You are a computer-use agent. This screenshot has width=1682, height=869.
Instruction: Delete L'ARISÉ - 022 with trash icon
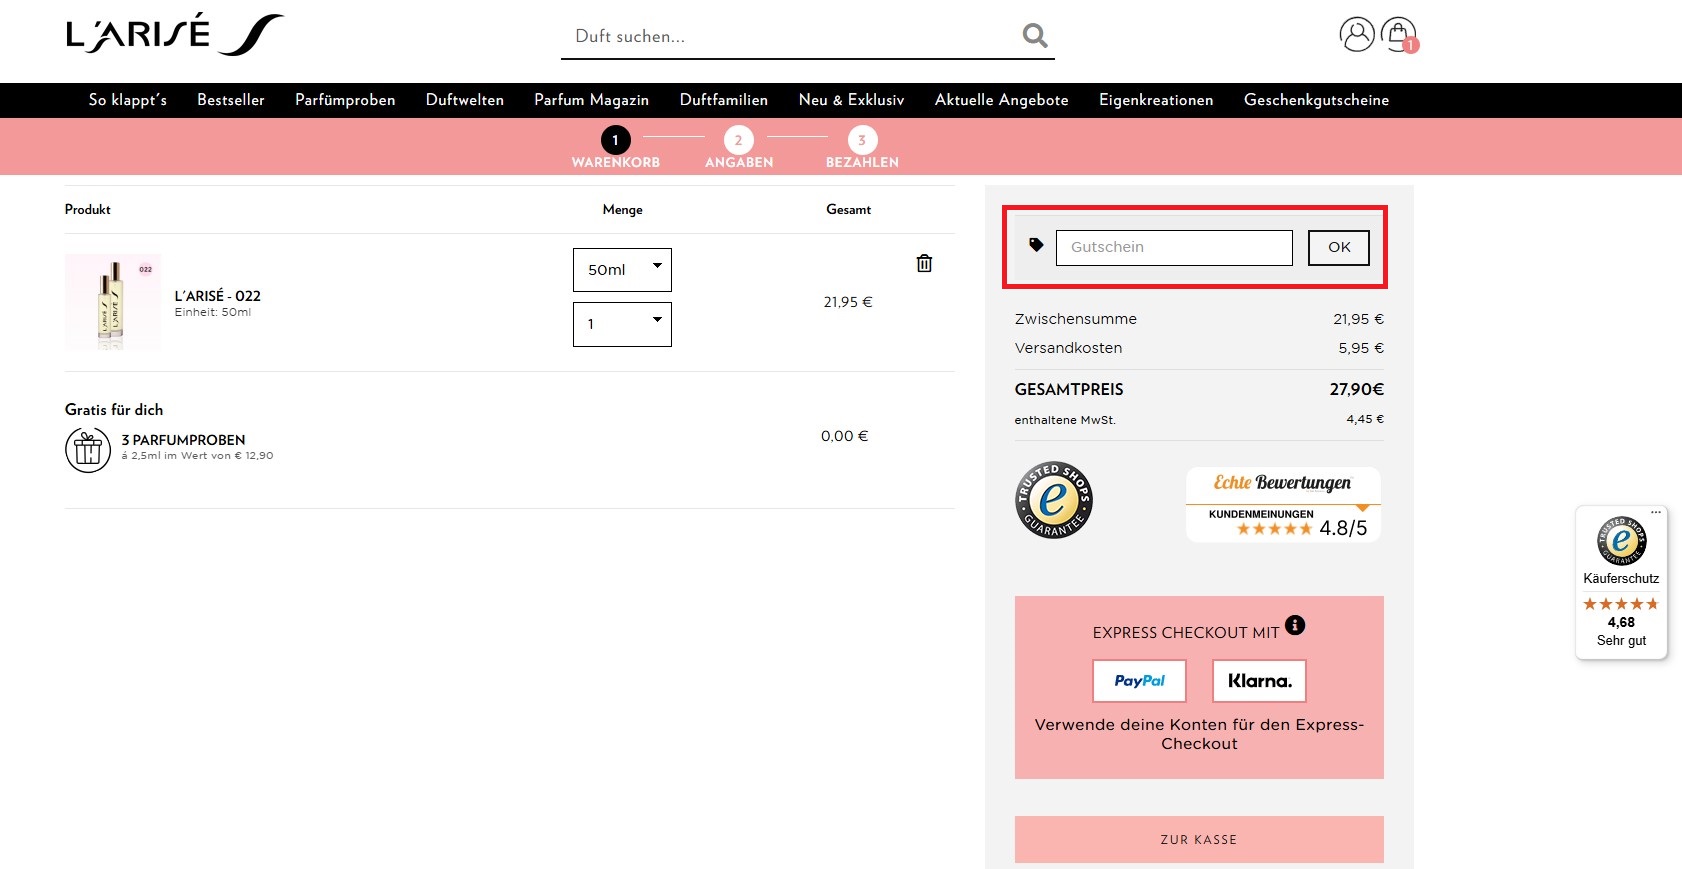coord(924,263)
